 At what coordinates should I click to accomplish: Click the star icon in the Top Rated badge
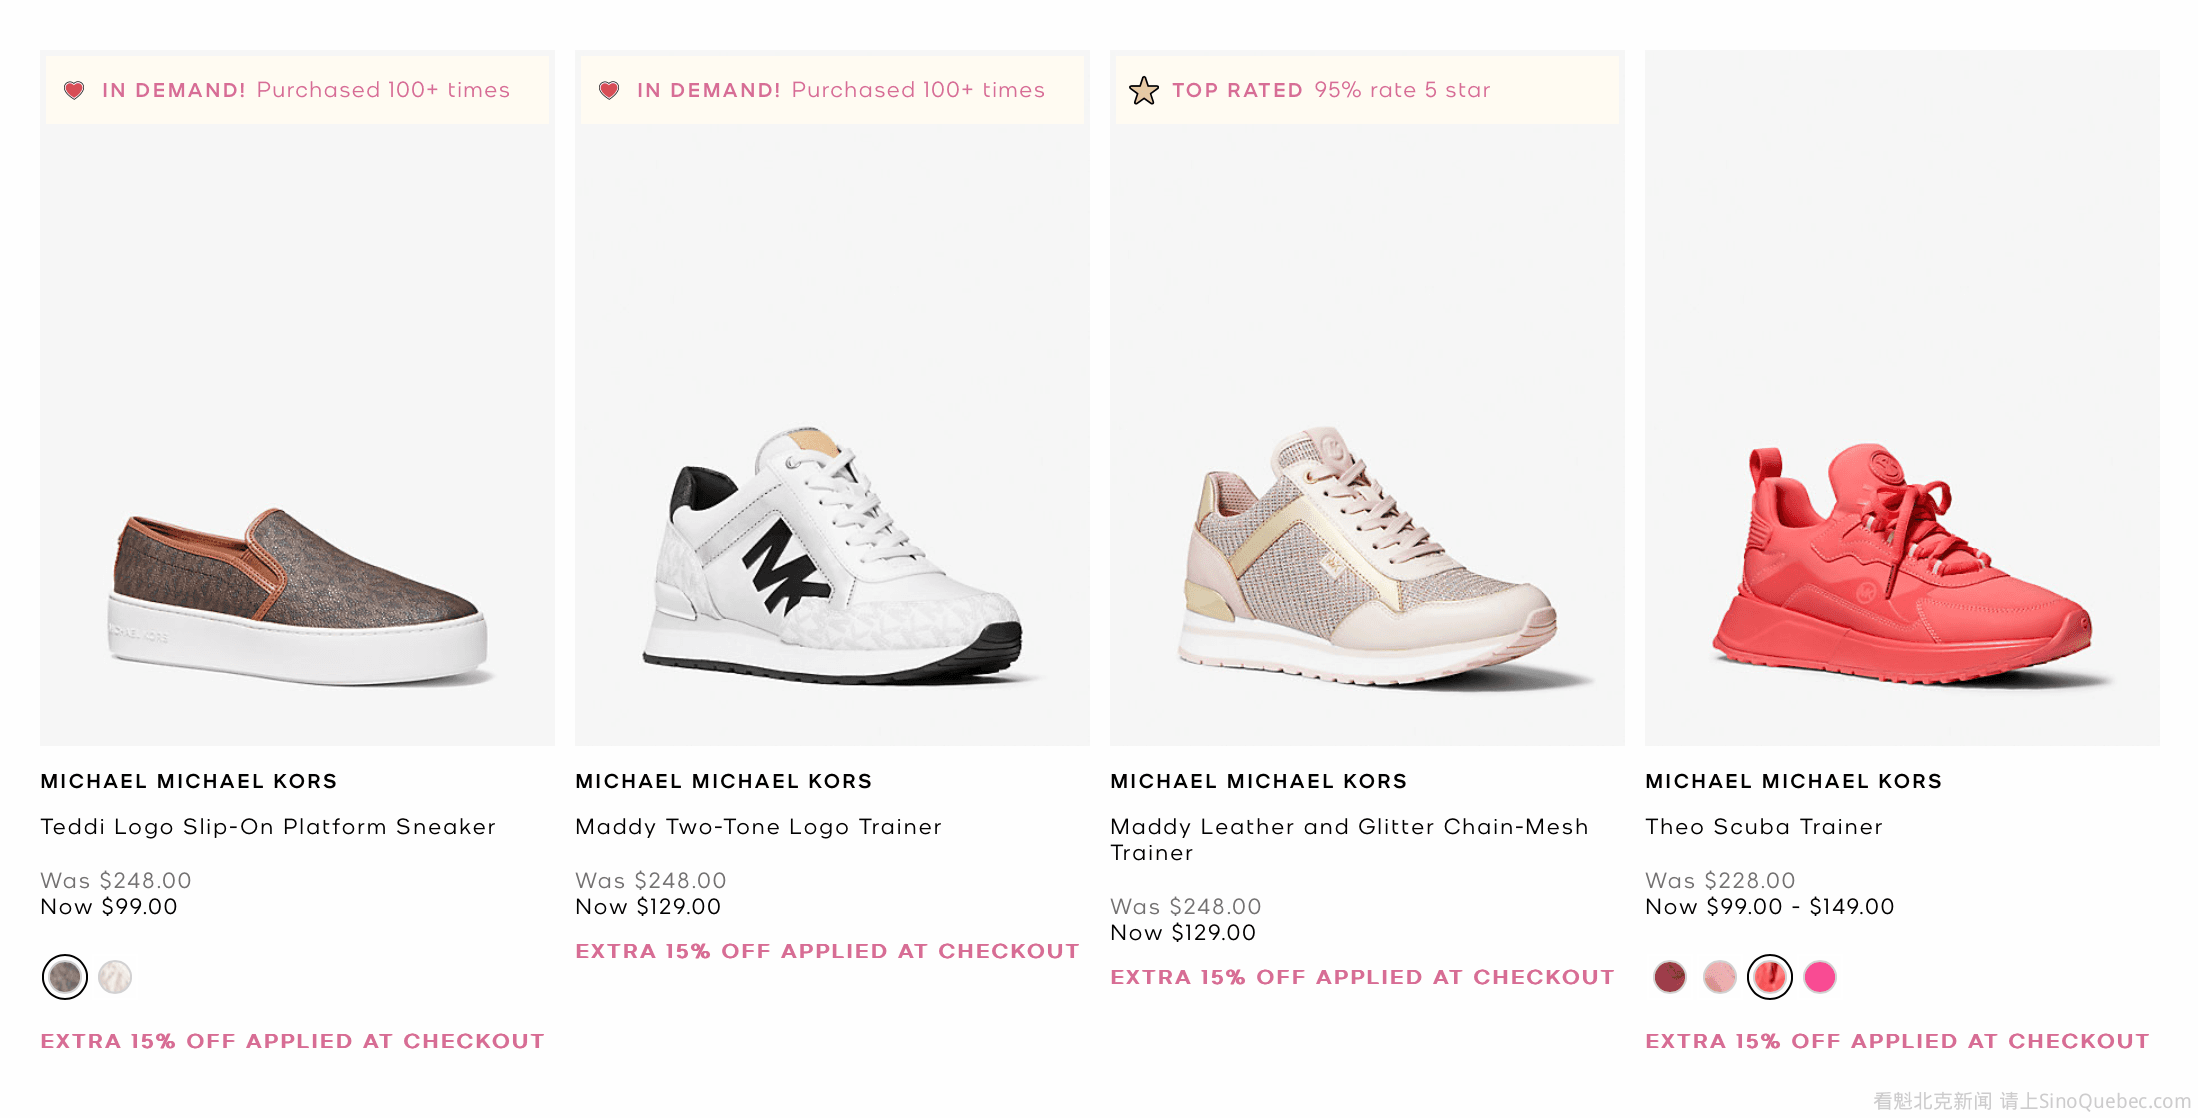[x=1143, y=90]
